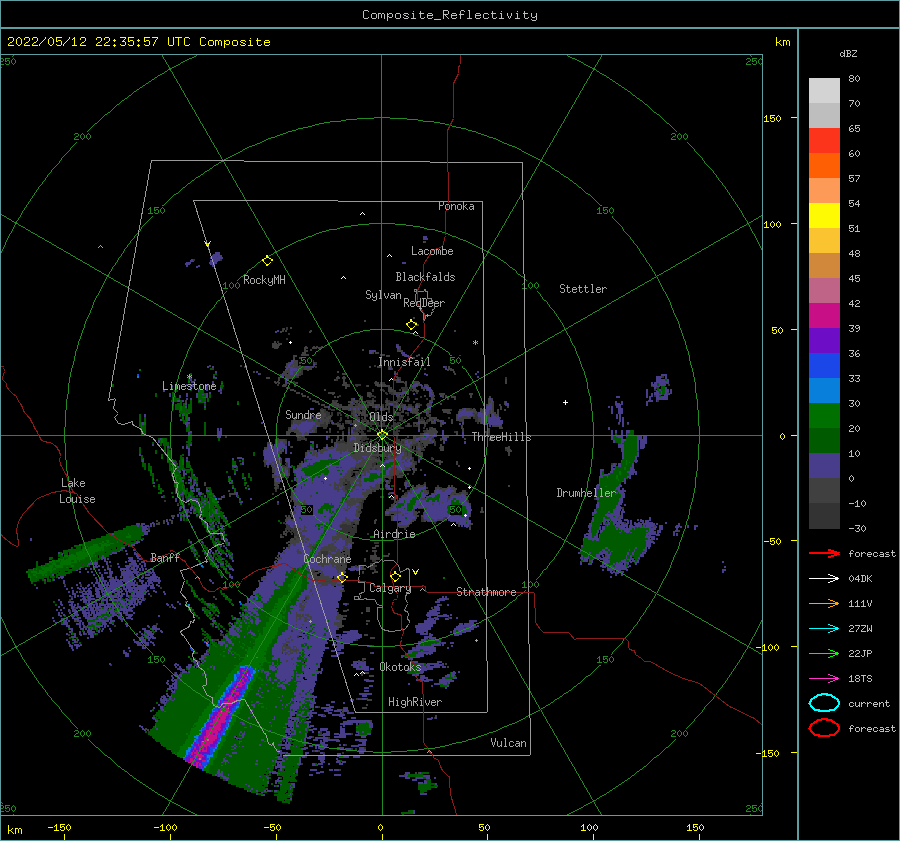Select the orange 60–57 dBZ swatch
Viewport: 900px width, 841px height.
[824, 165]
